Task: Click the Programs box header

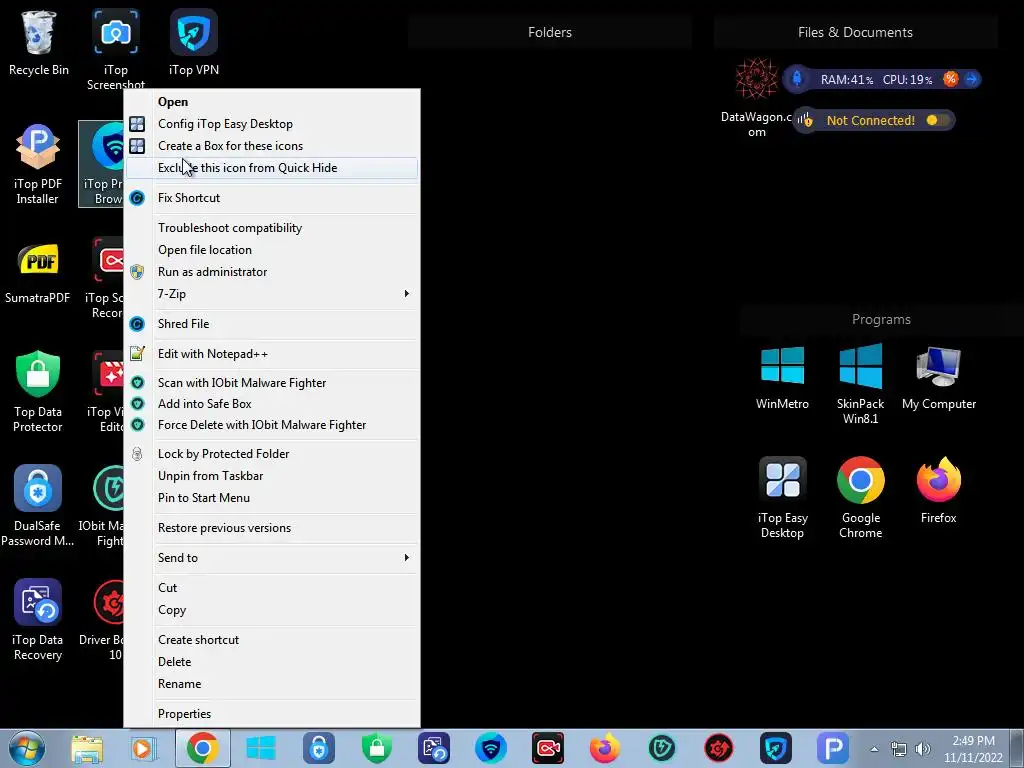Action: point(881,319)
